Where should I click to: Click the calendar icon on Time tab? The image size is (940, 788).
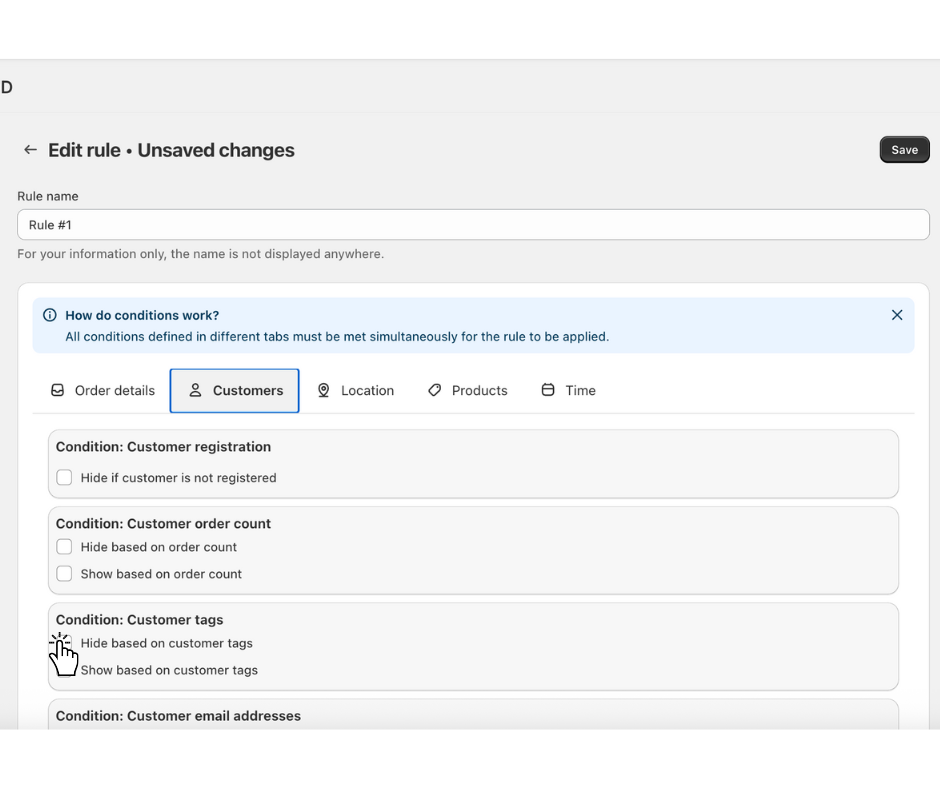click(x=548, y=390)
